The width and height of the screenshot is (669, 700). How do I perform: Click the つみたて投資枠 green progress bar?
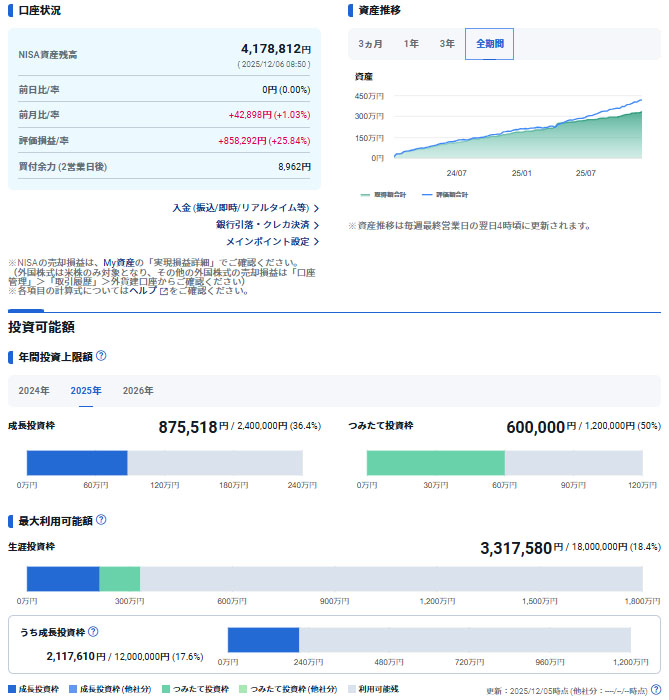(435, 463)
